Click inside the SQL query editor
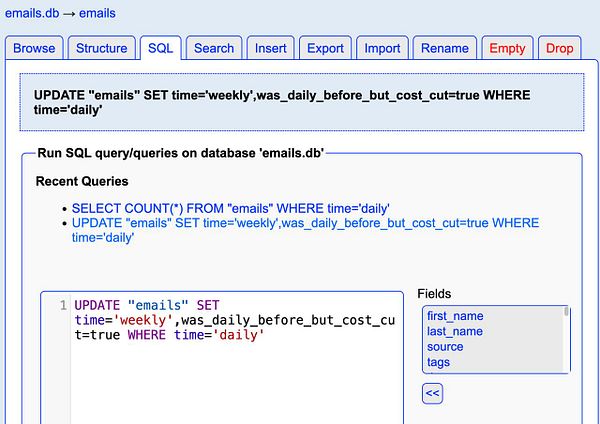 [222, 357]
